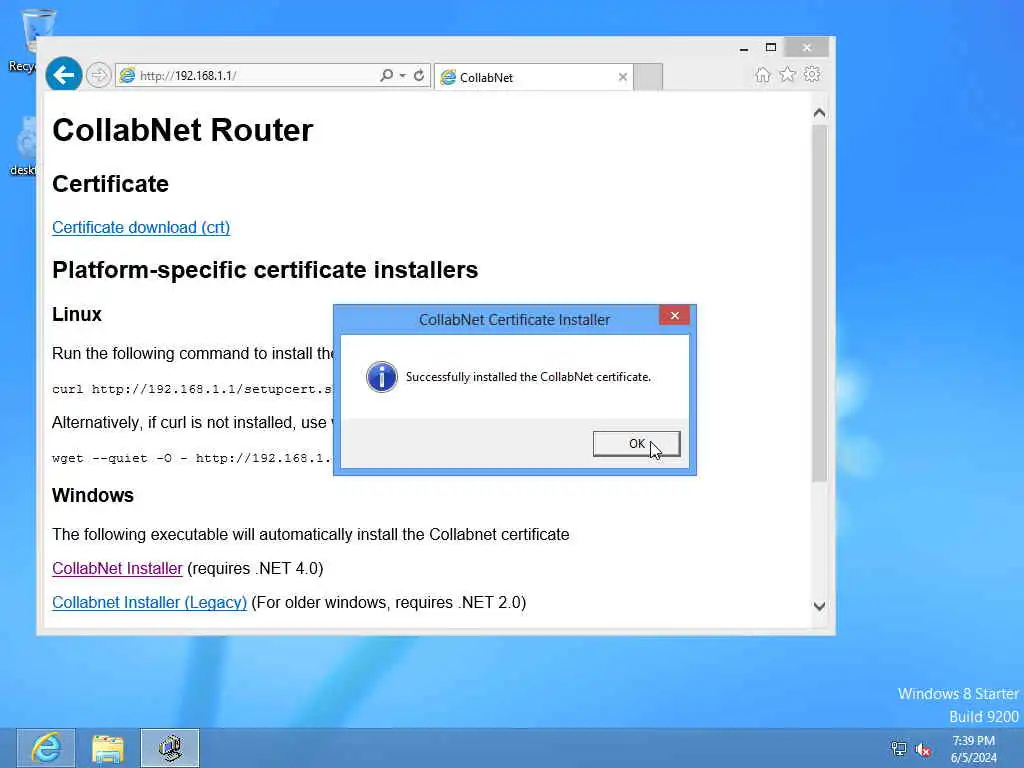Click the scrollbar down arrow
1024x768 pixels.
(x=820, y=606)
